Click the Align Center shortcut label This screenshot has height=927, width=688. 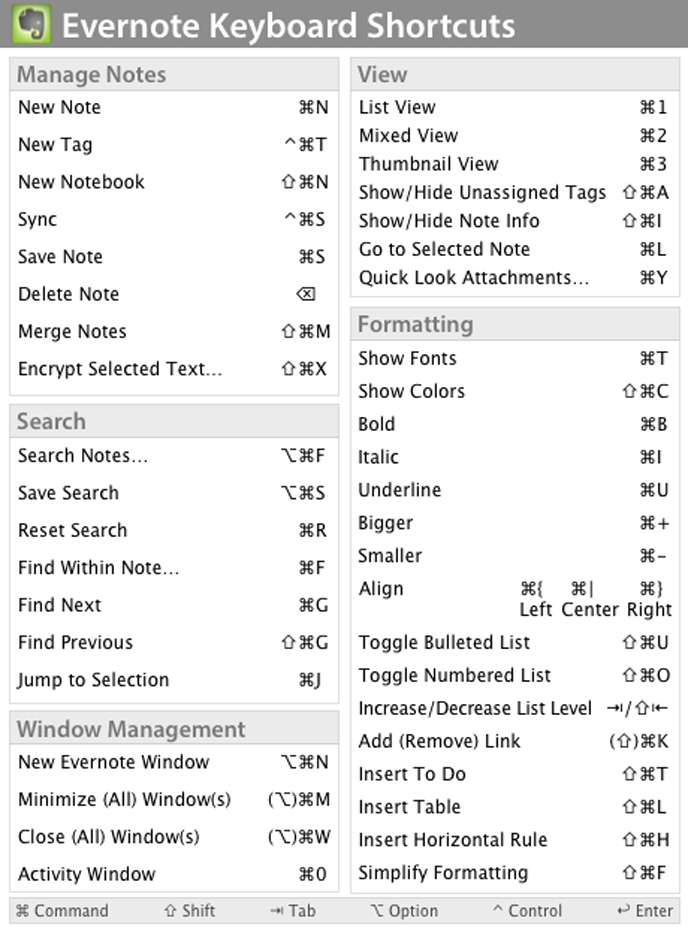click(591, 609)
